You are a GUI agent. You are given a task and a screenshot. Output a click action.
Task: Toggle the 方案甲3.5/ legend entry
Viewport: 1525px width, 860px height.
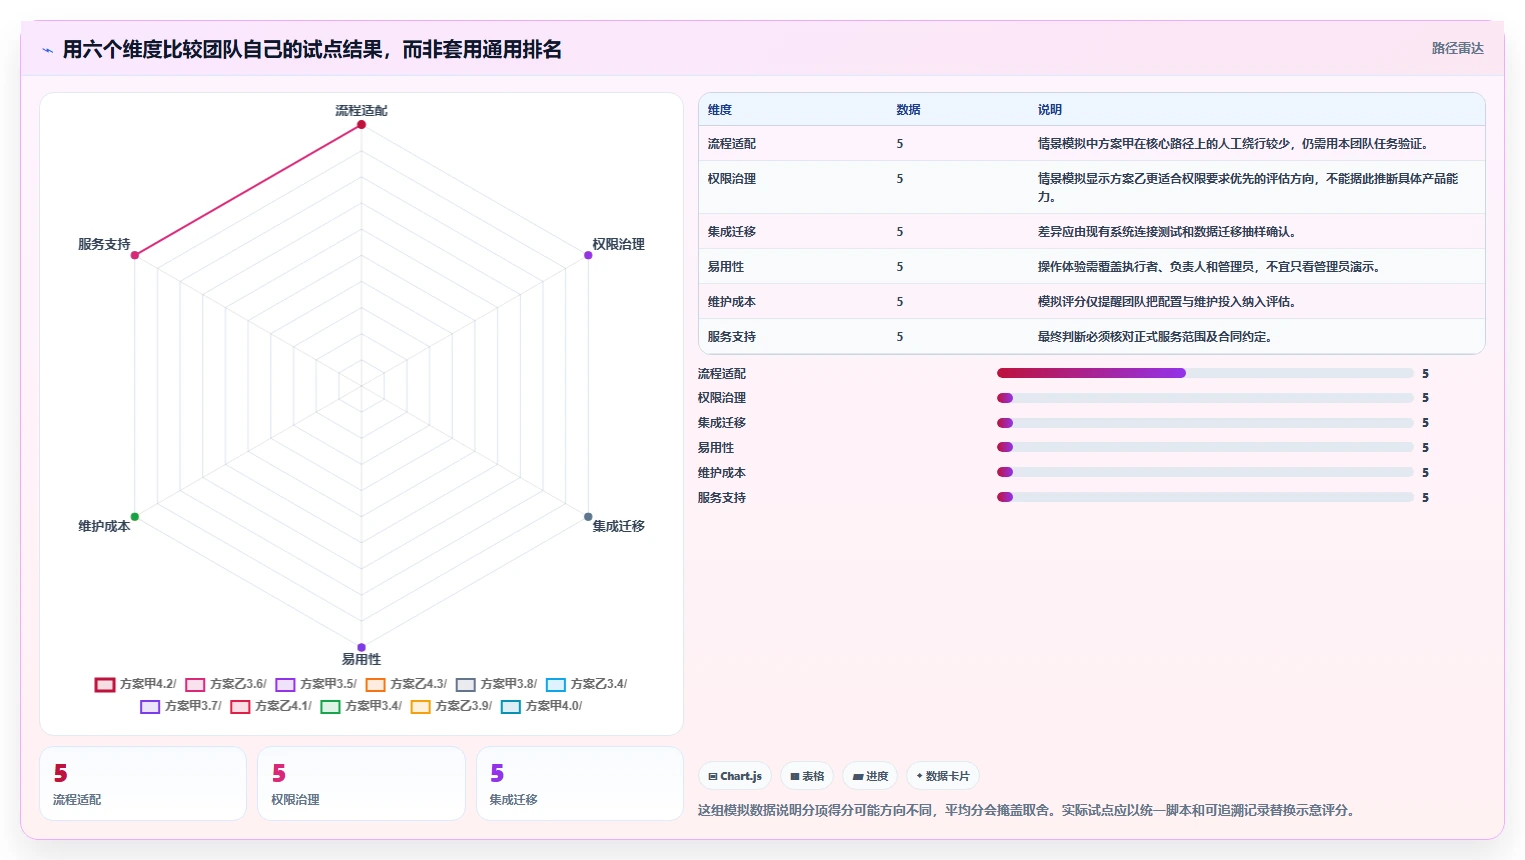[316, 684]
